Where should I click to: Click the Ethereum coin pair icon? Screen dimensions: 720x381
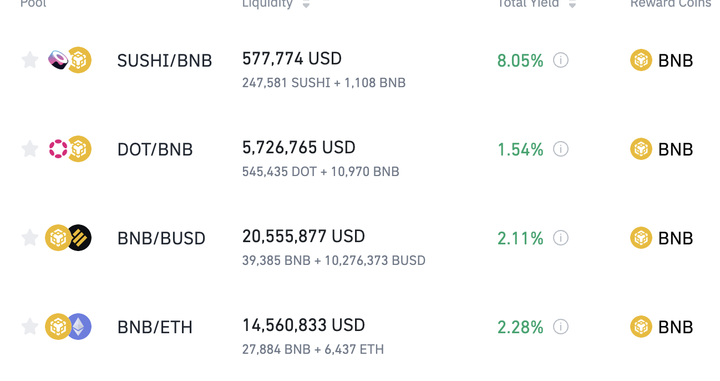pyautogui.click(x=79, y=327)
